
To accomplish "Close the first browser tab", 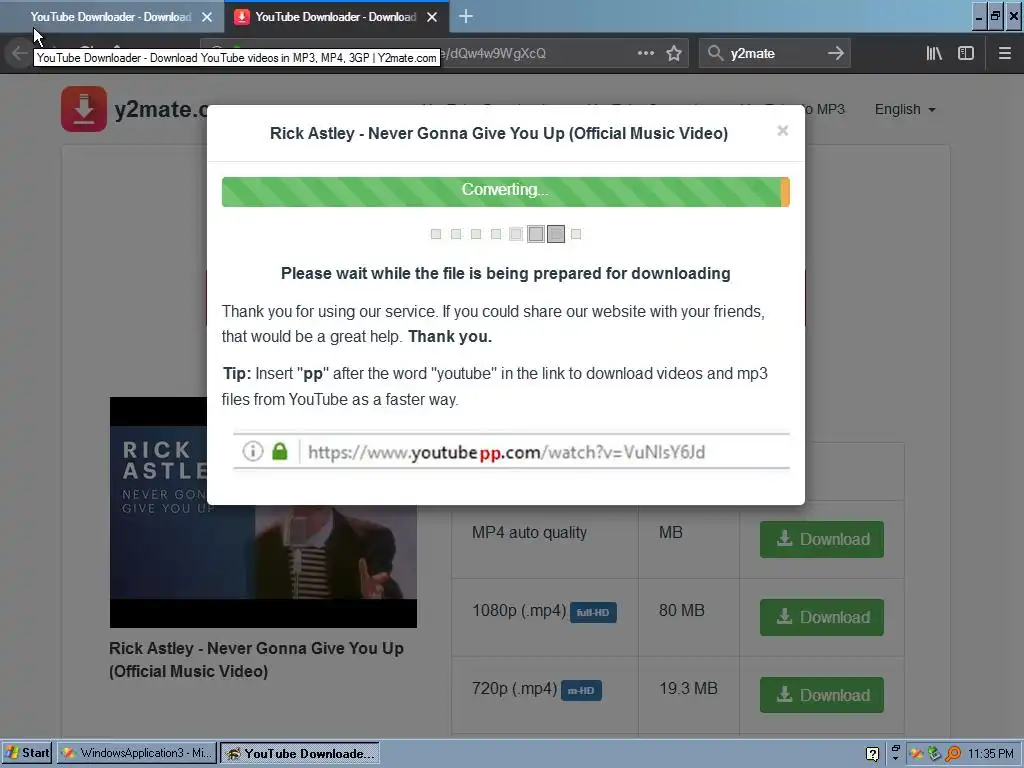I will (x=207, y=17).
